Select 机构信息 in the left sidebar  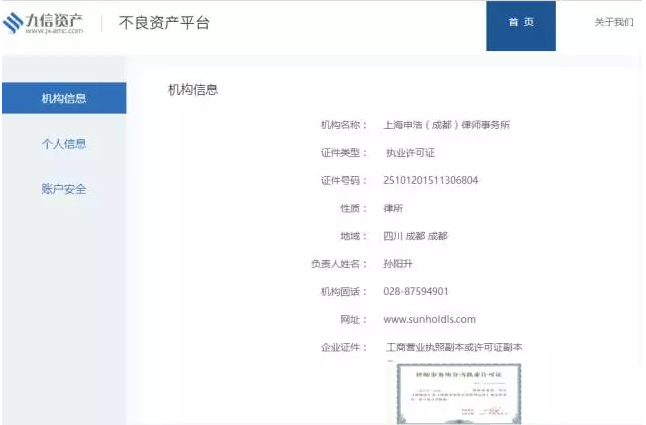coord(64,98)
